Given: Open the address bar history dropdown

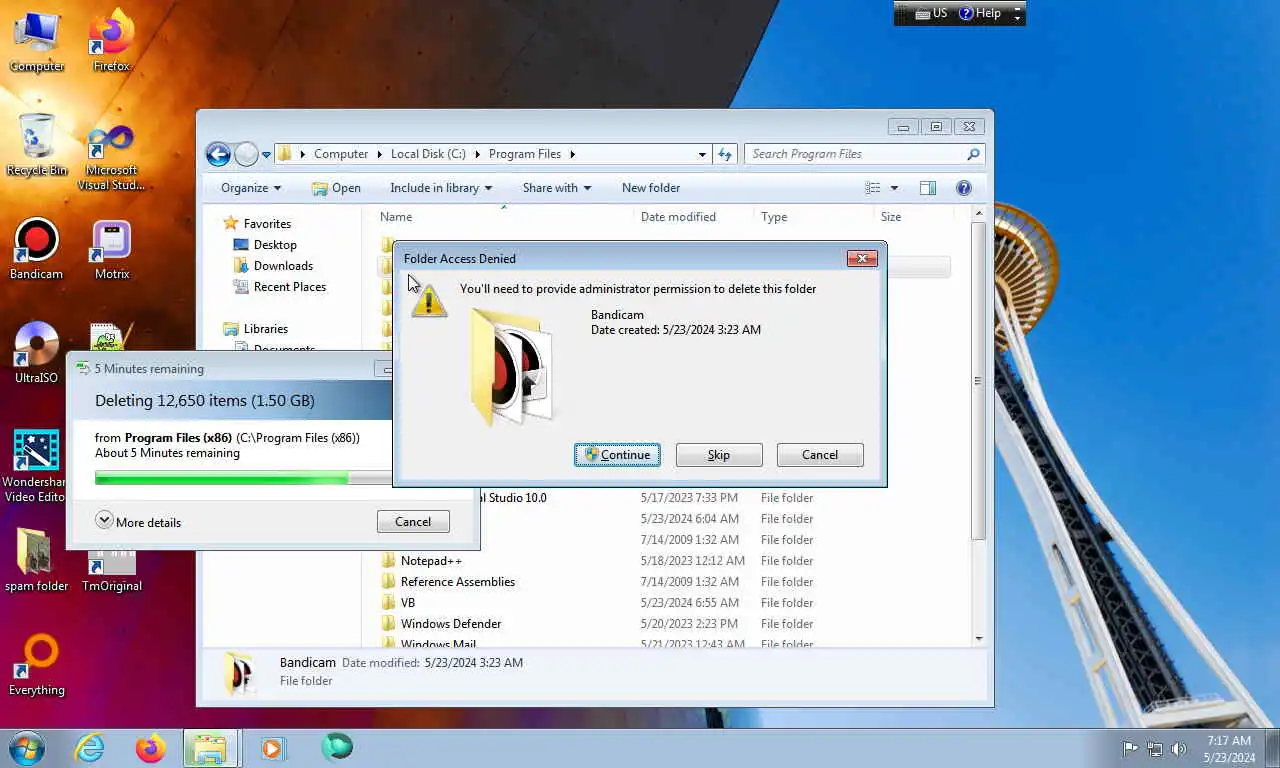Looking at the screenshot, I should pos(702,154).
